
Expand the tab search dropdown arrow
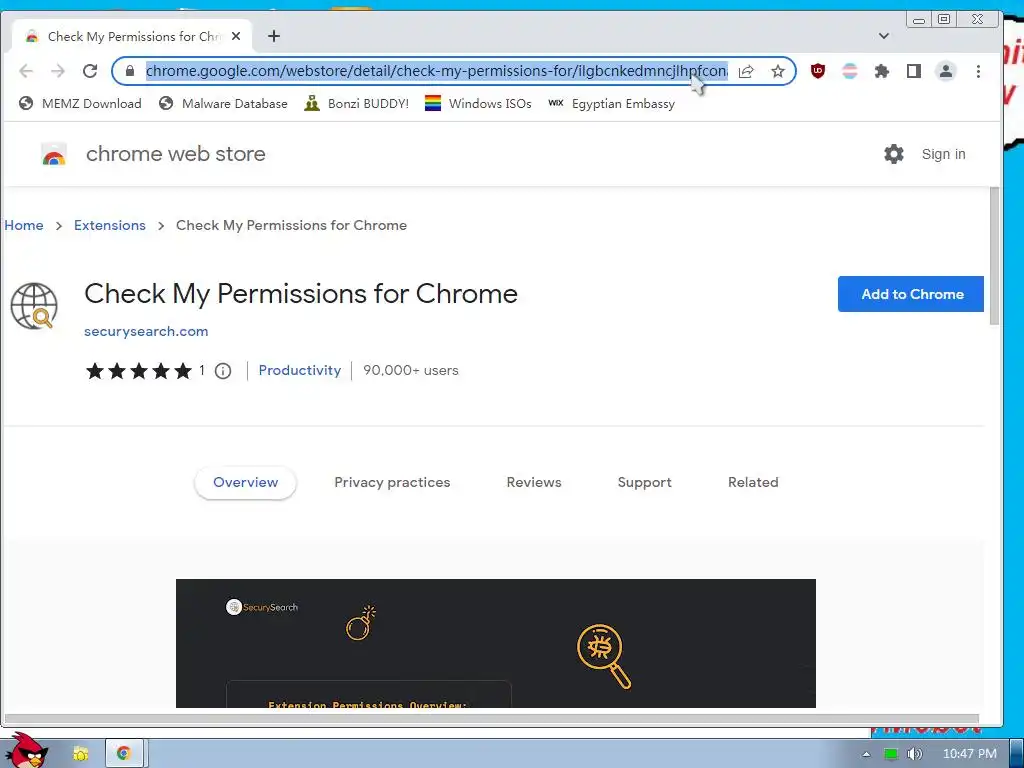884,36
